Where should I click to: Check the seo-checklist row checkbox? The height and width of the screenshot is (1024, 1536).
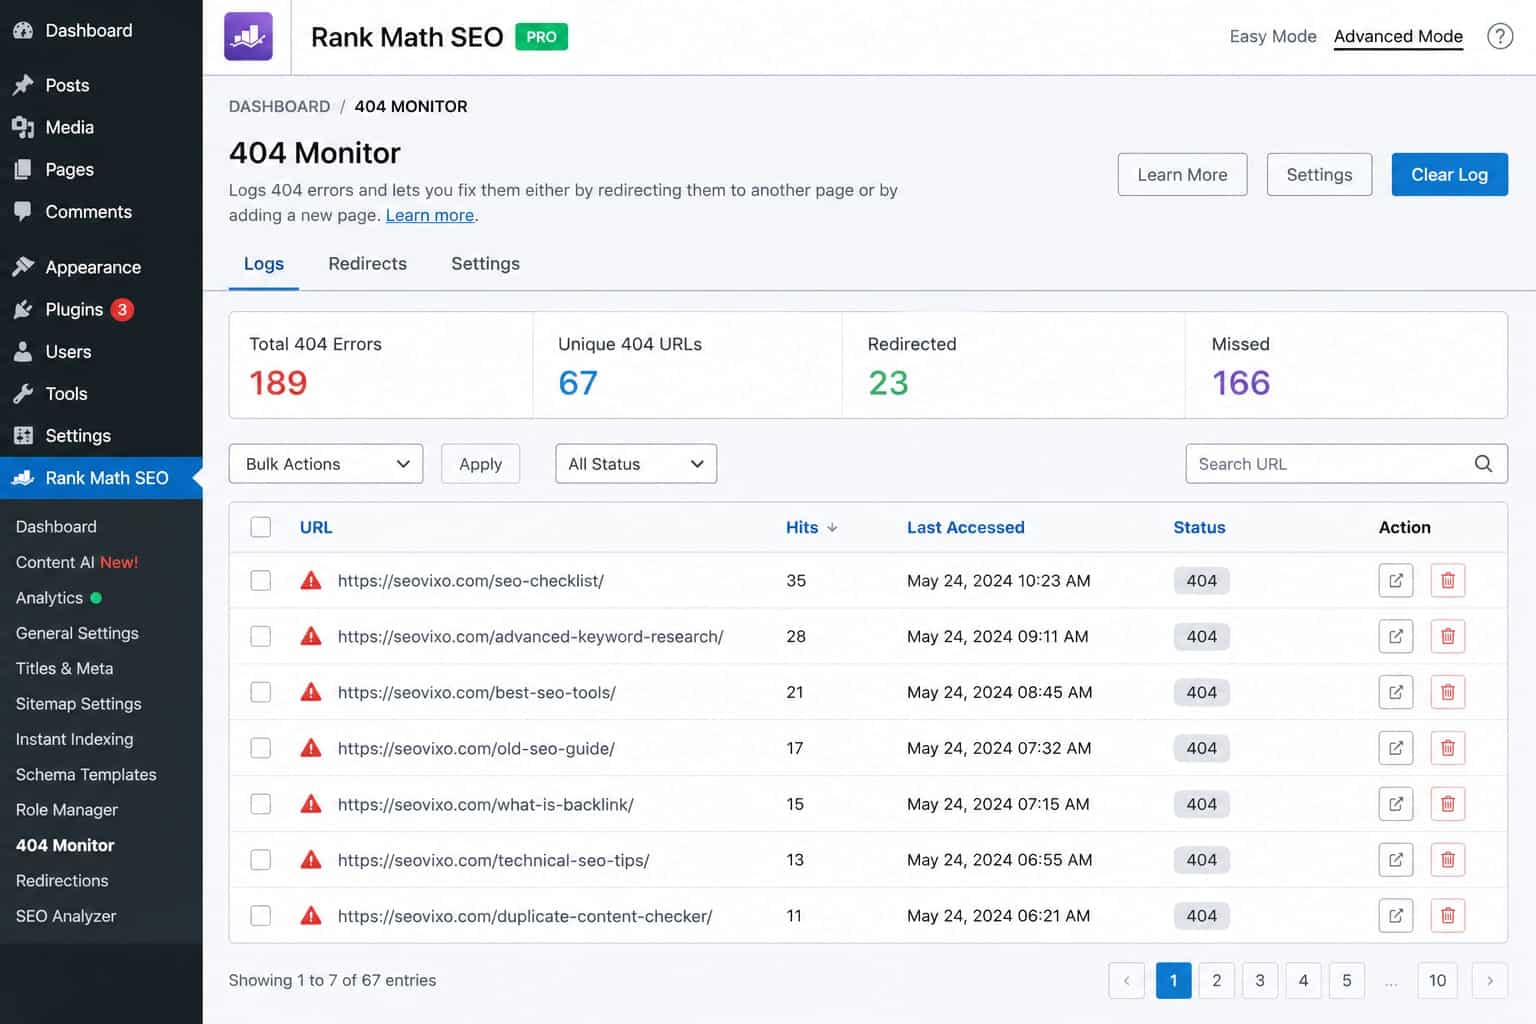point(261,581)
